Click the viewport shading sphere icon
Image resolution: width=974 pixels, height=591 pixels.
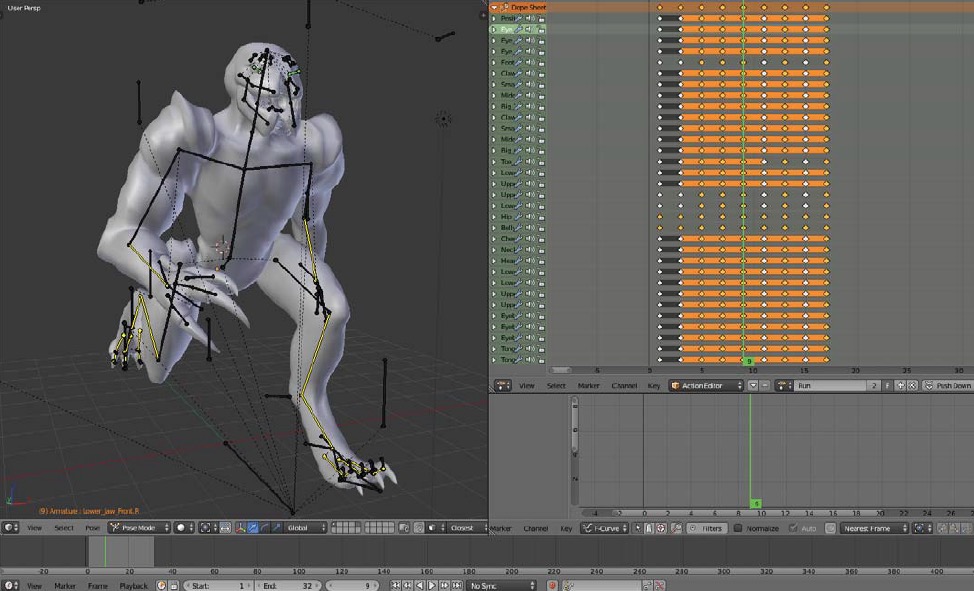(181, 528)
